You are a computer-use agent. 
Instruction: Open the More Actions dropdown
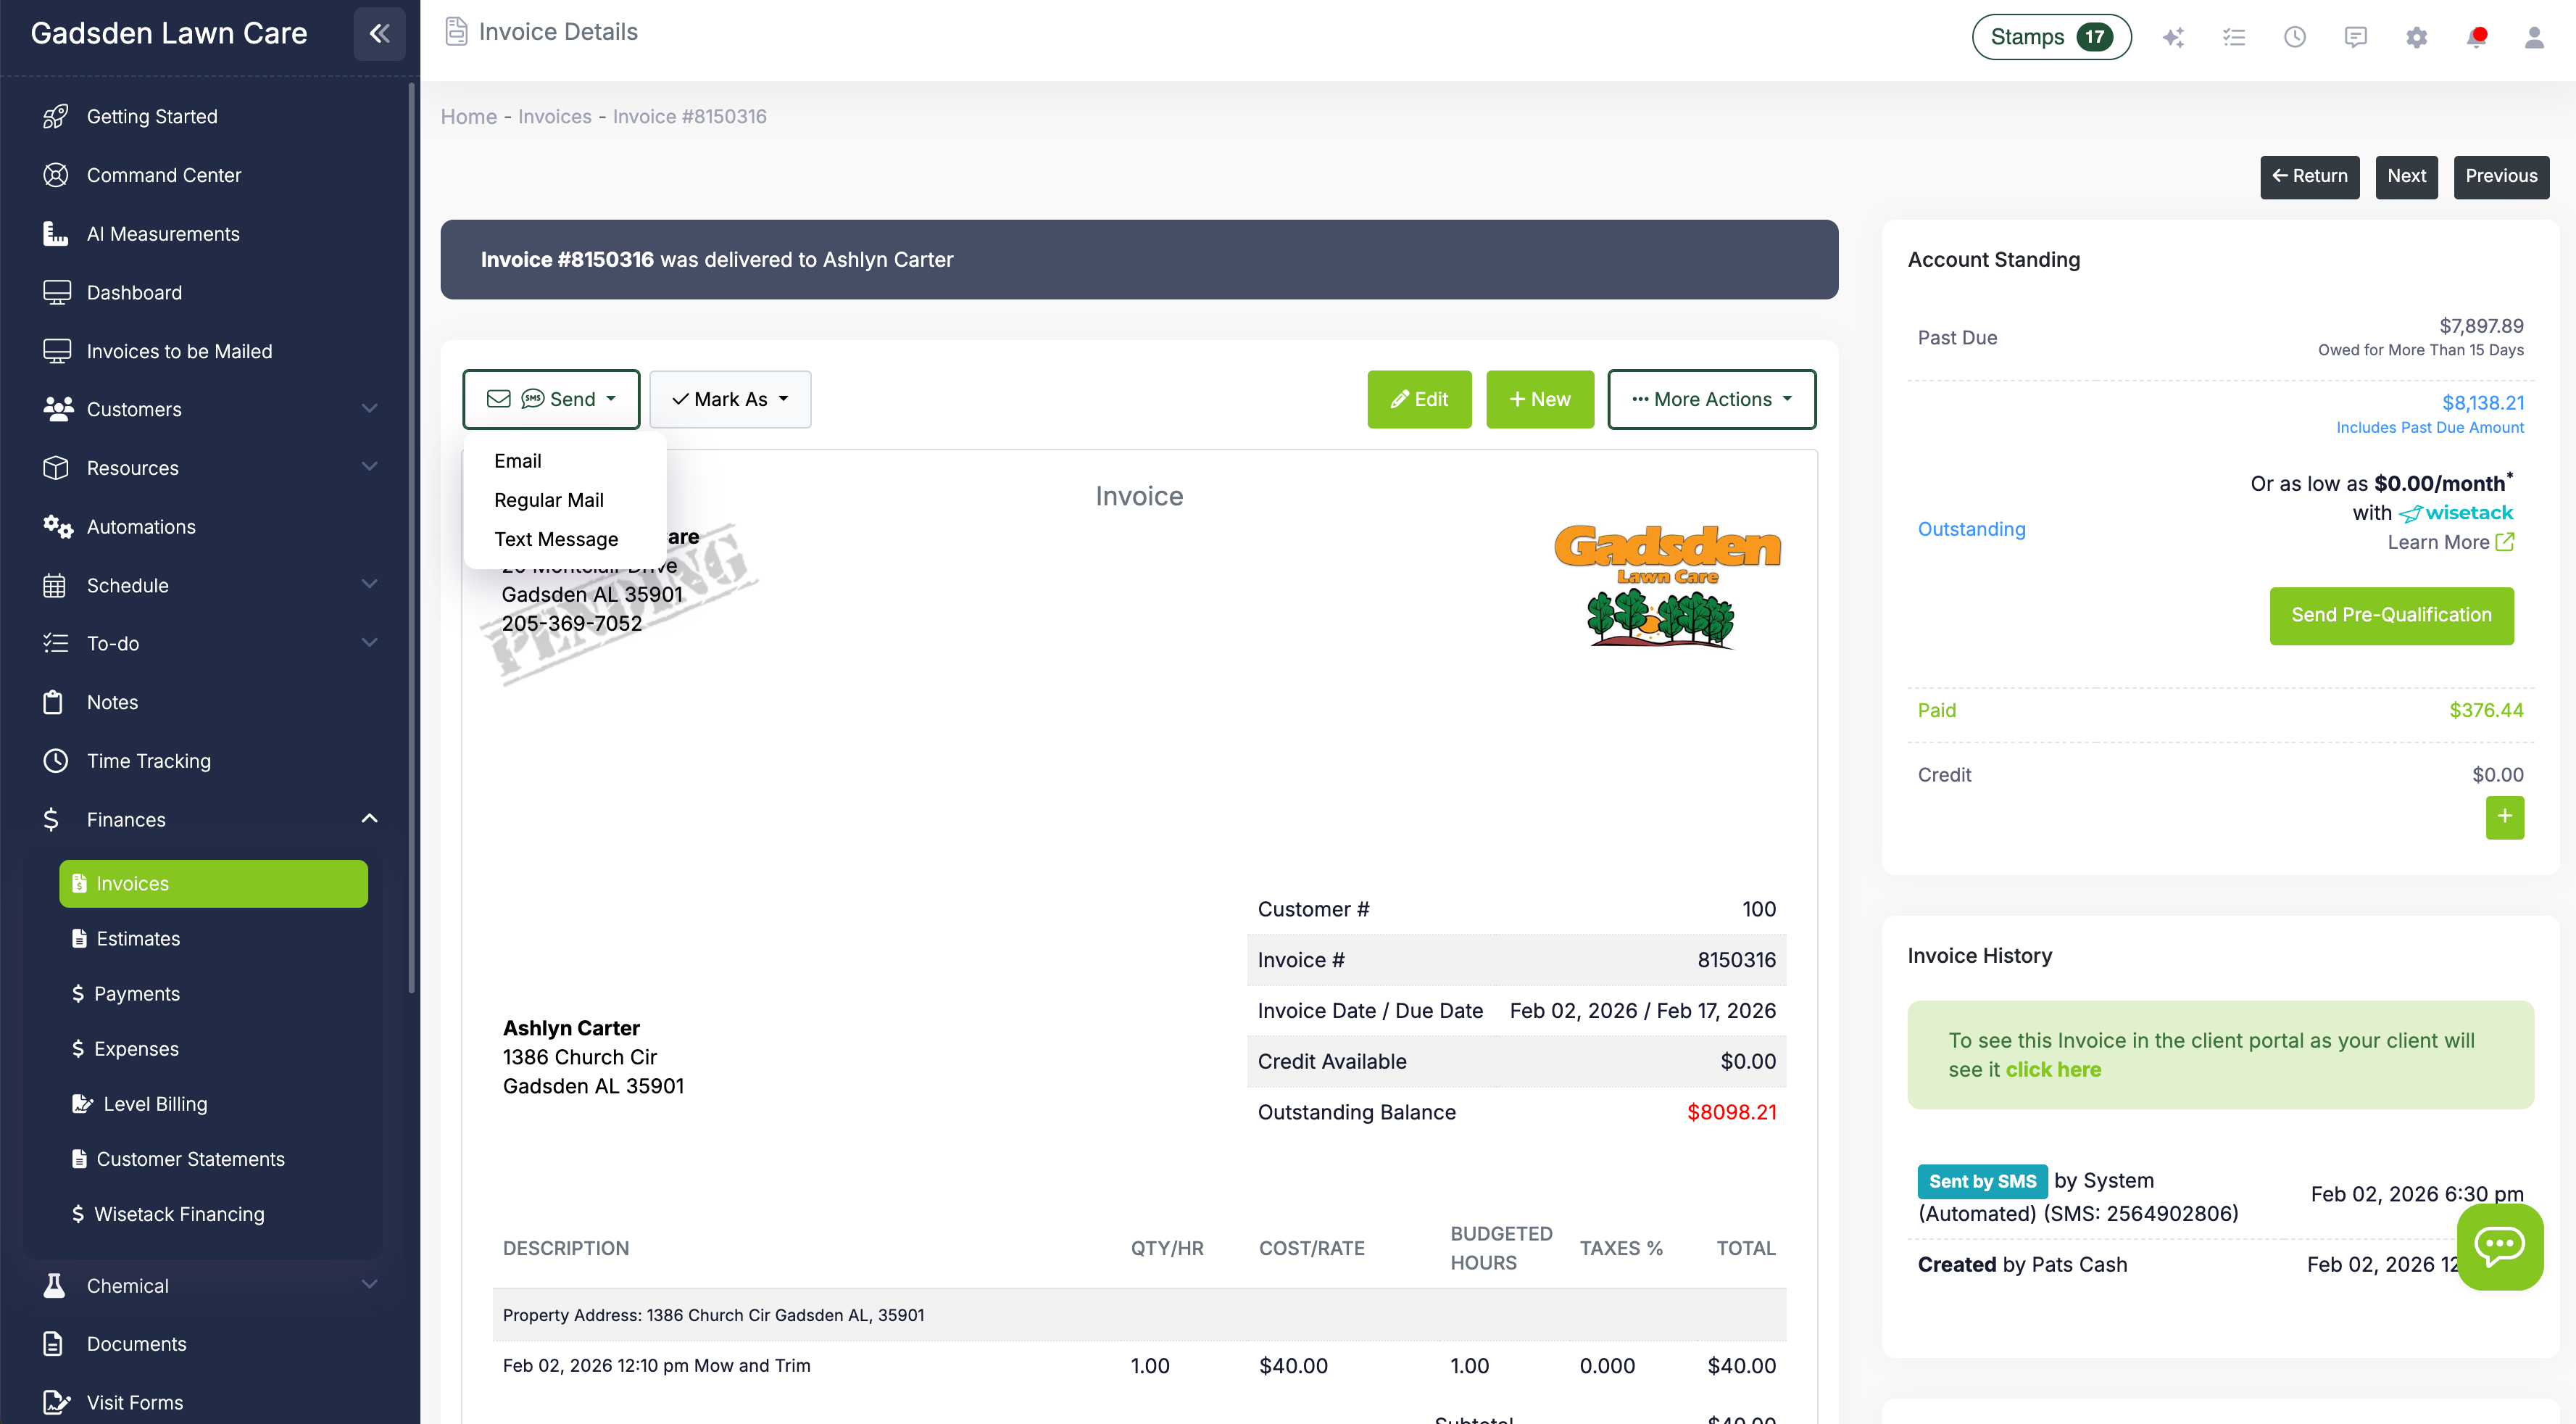(1711, 399)
